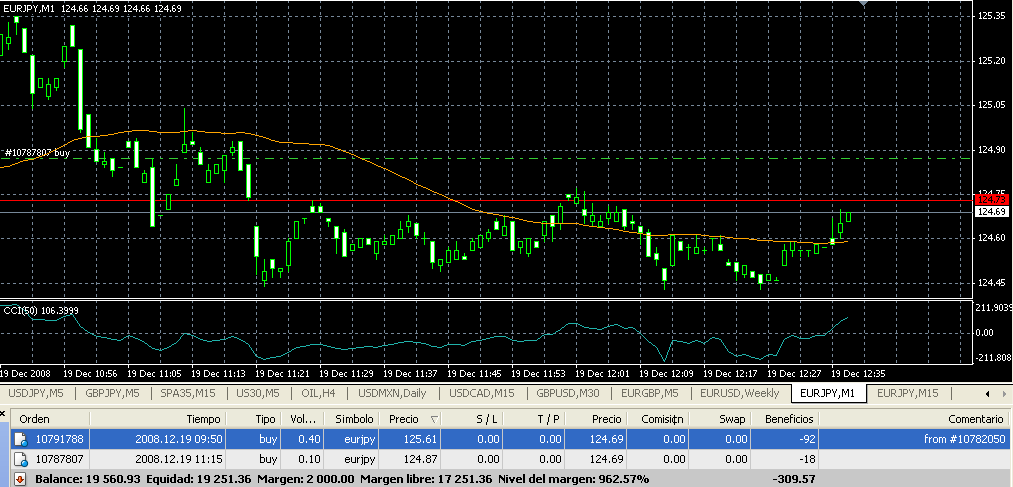Open the SPA35,M15 chart tab
This screenshot has width=1013, height=487.
click(189, 393)
